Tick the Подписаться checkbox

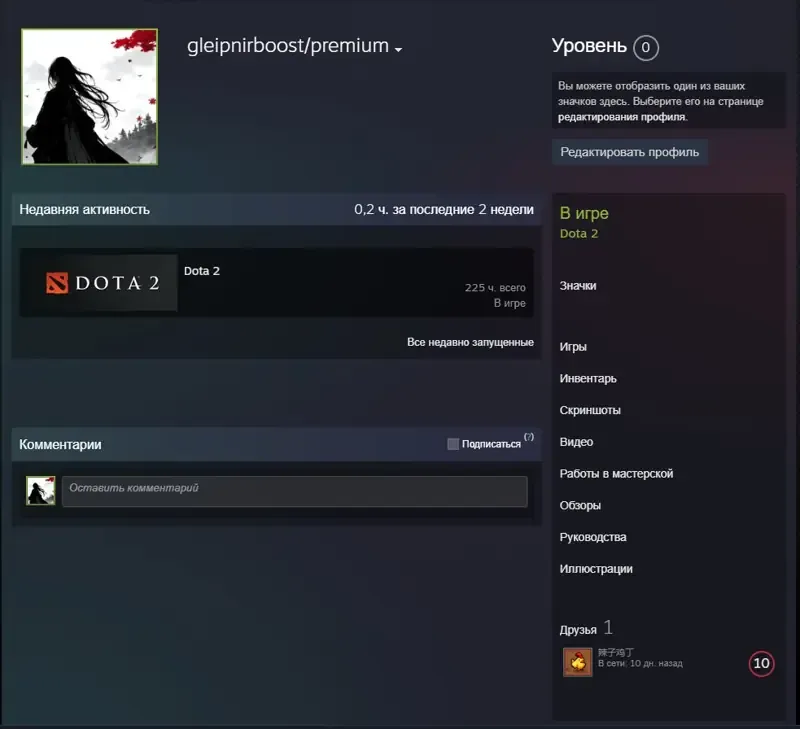click(453, 444)
